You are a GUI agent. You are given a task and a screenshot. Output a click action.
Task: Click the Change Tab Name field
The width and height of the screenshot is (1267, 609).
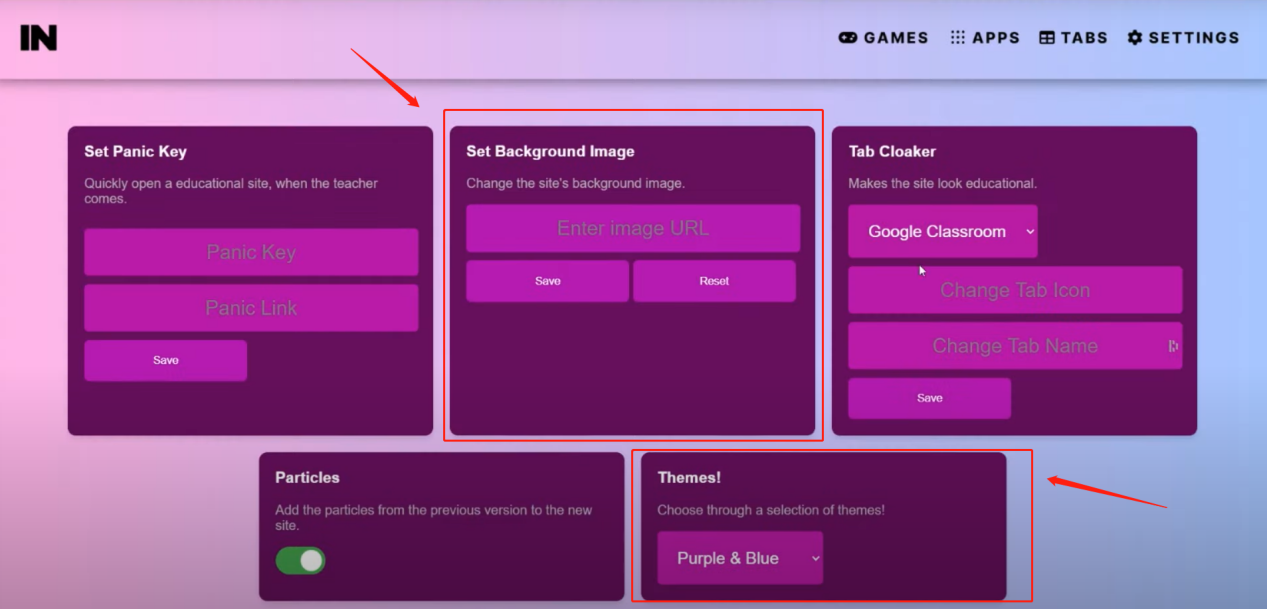1014,345
